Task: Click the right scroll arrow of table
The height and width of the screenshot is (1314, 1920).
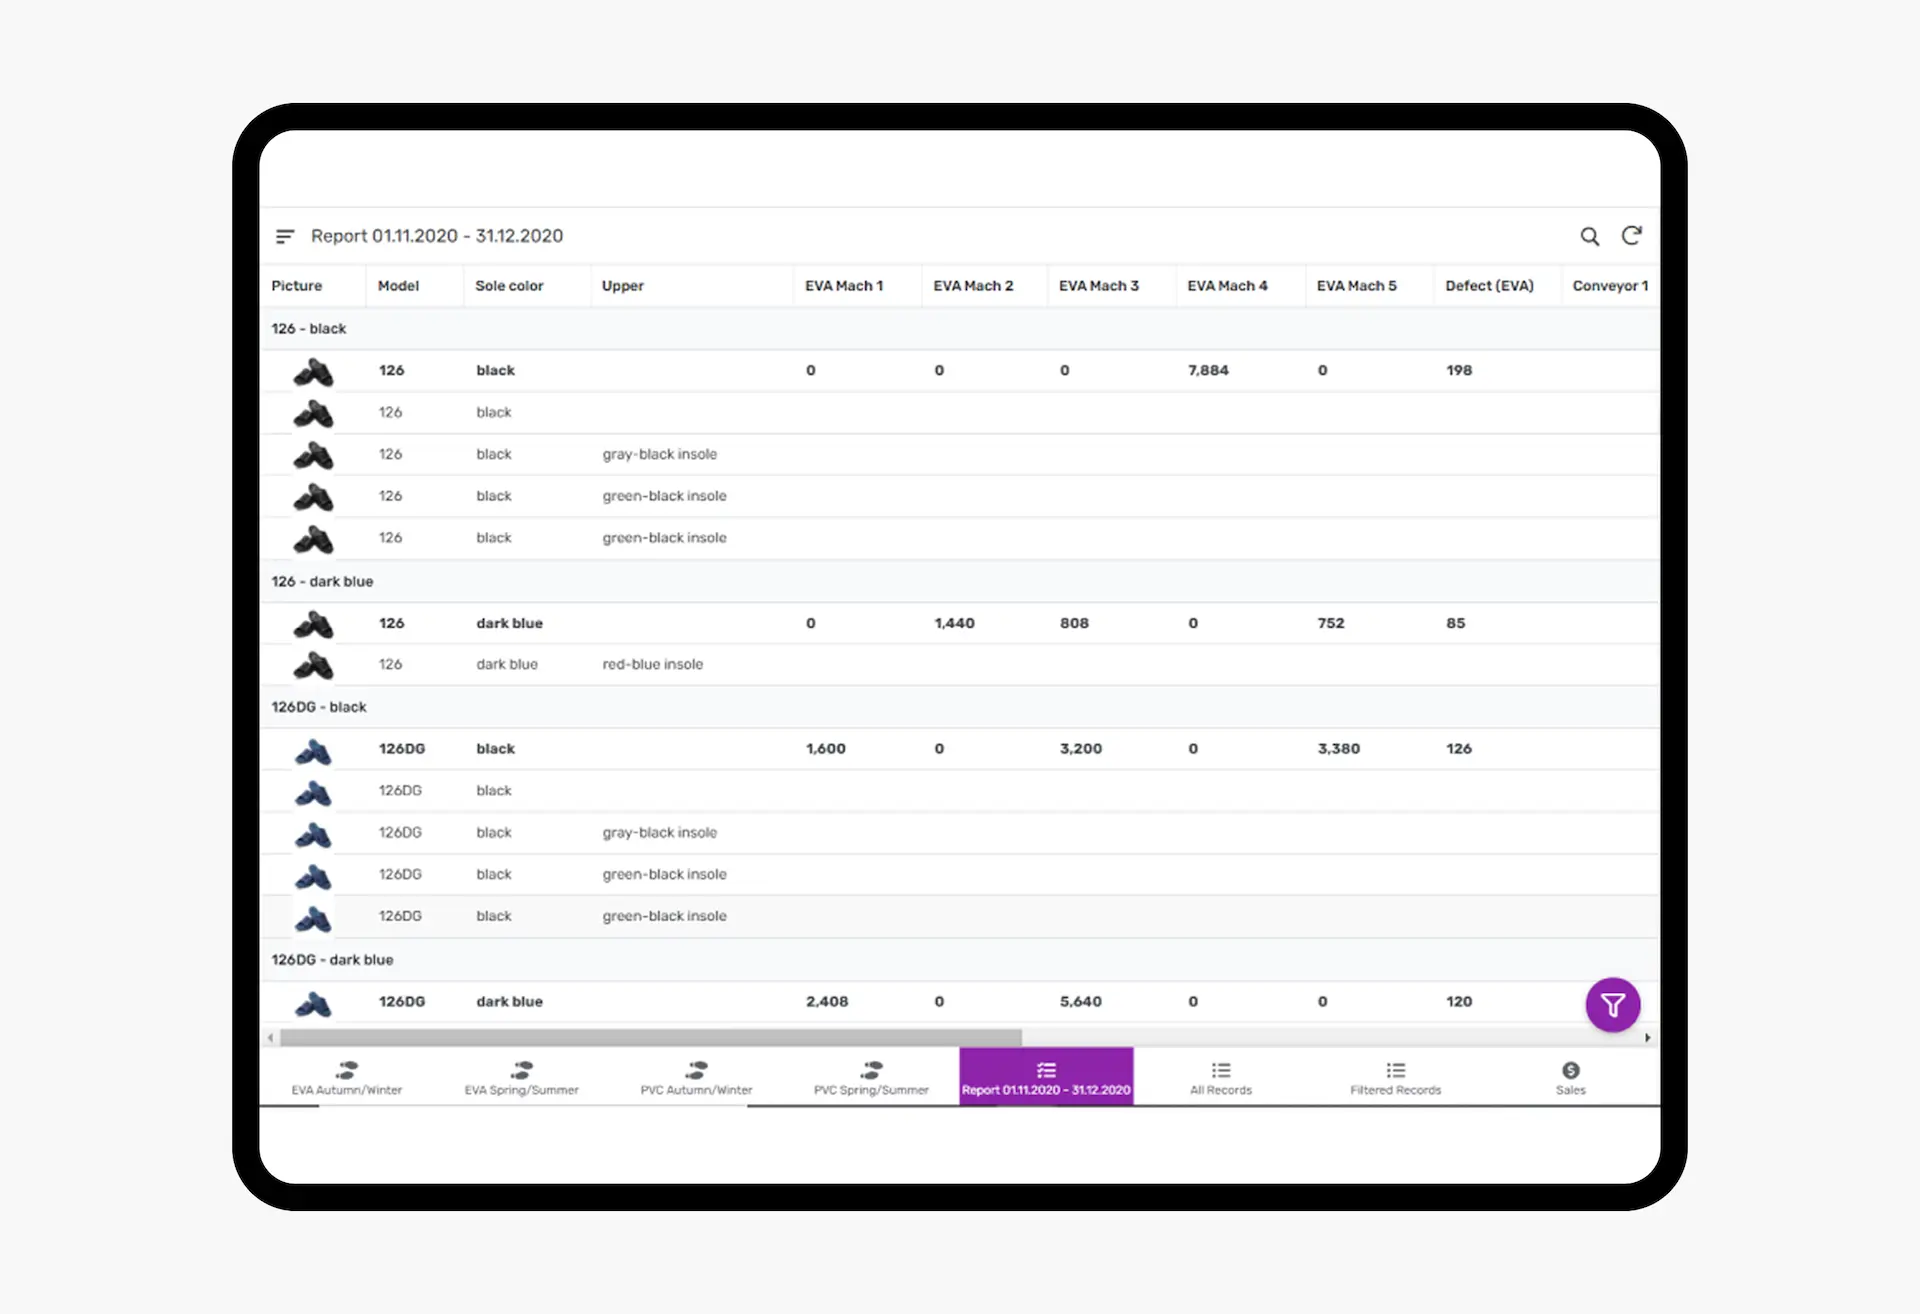Action: [1647, 1038]
